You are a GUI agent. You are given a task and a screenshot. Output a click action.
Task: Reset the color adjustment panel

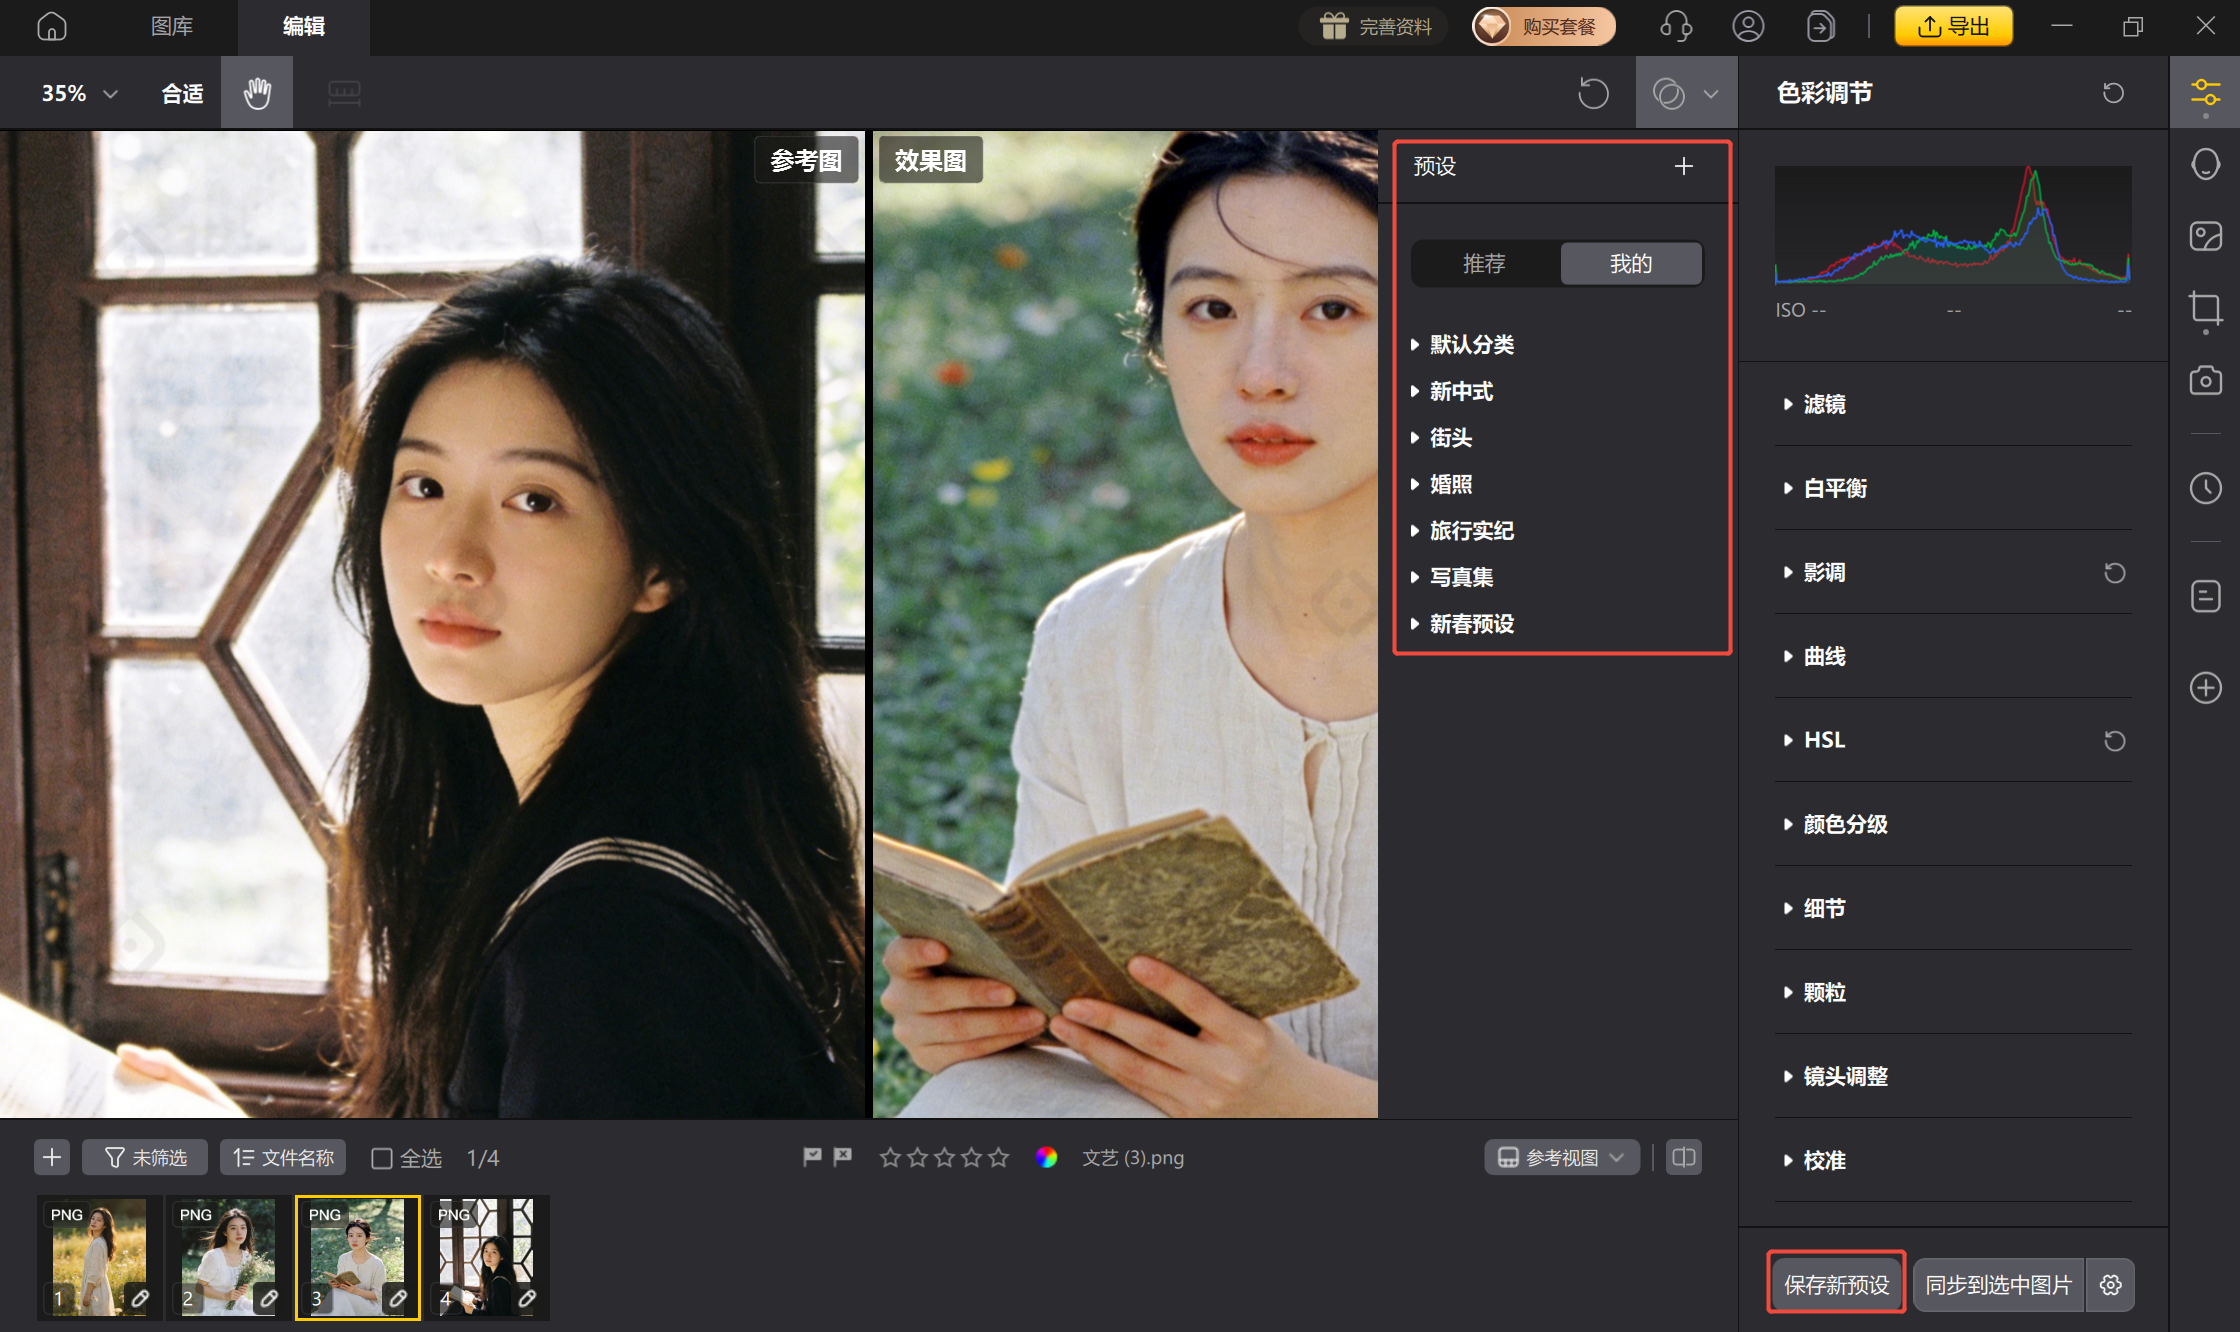pyautogui.click(x=2113, y=93)
